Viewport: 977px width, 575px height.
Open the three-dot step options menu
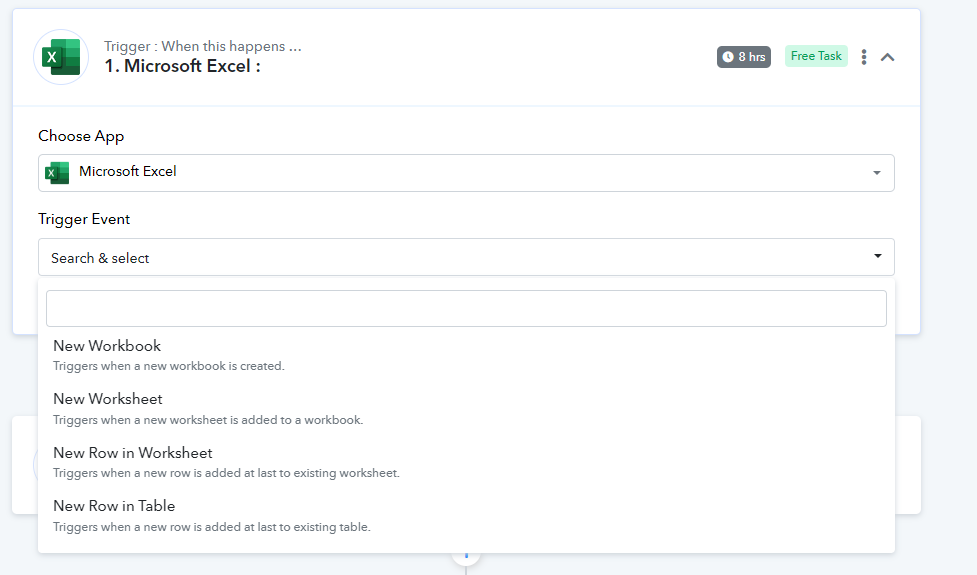click(x=864, y=57)
